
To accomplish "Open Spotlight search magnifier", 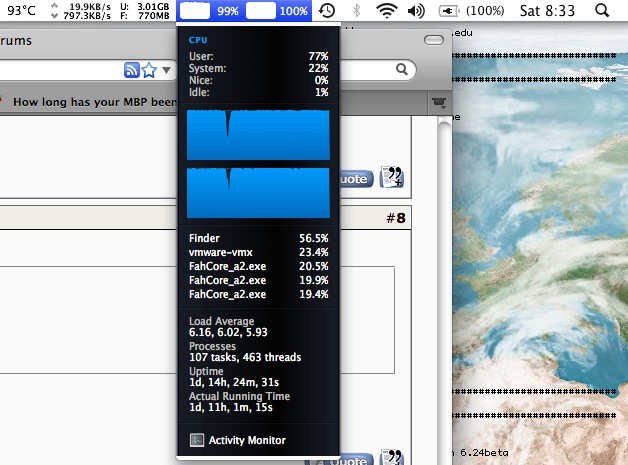I will click(x=602, y=10).
